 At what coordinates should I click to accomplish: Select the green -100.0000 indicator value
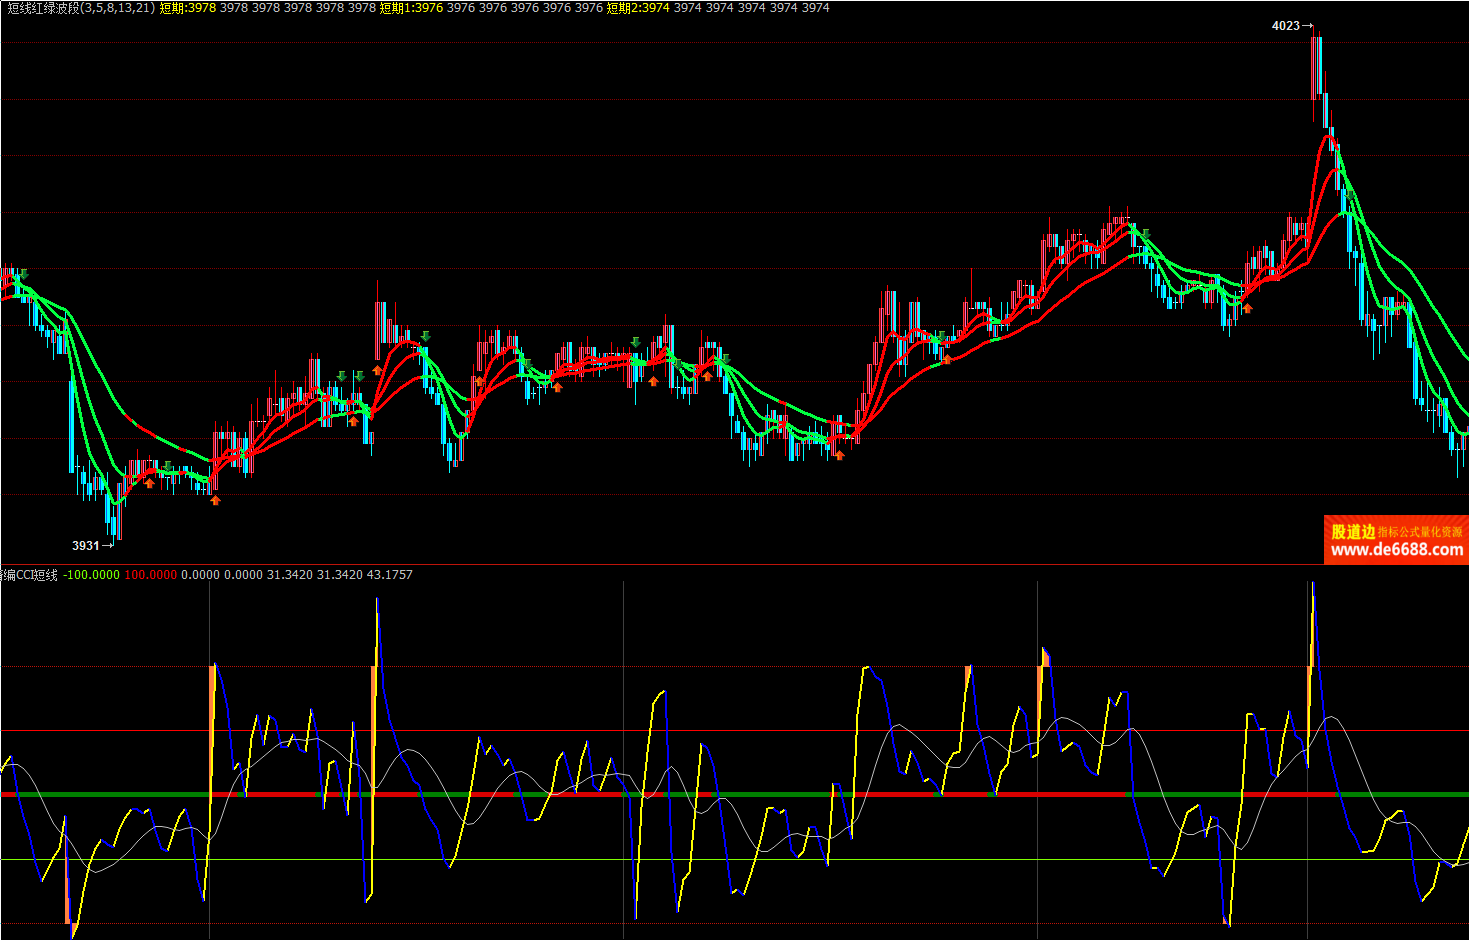pos(91,575)
